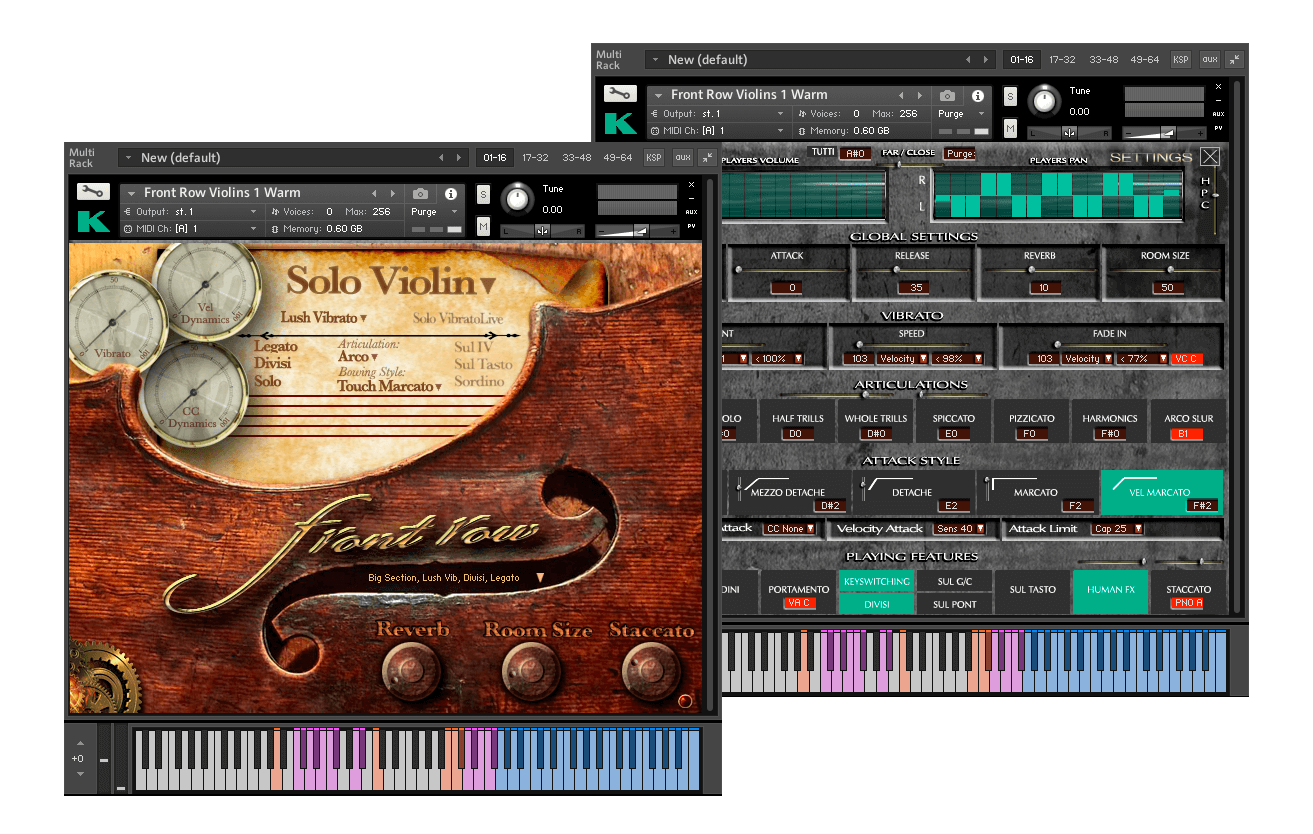1313x834 pixels.
Task: Select HARMONICS articulation
Action: click(x=1109, y=420)
